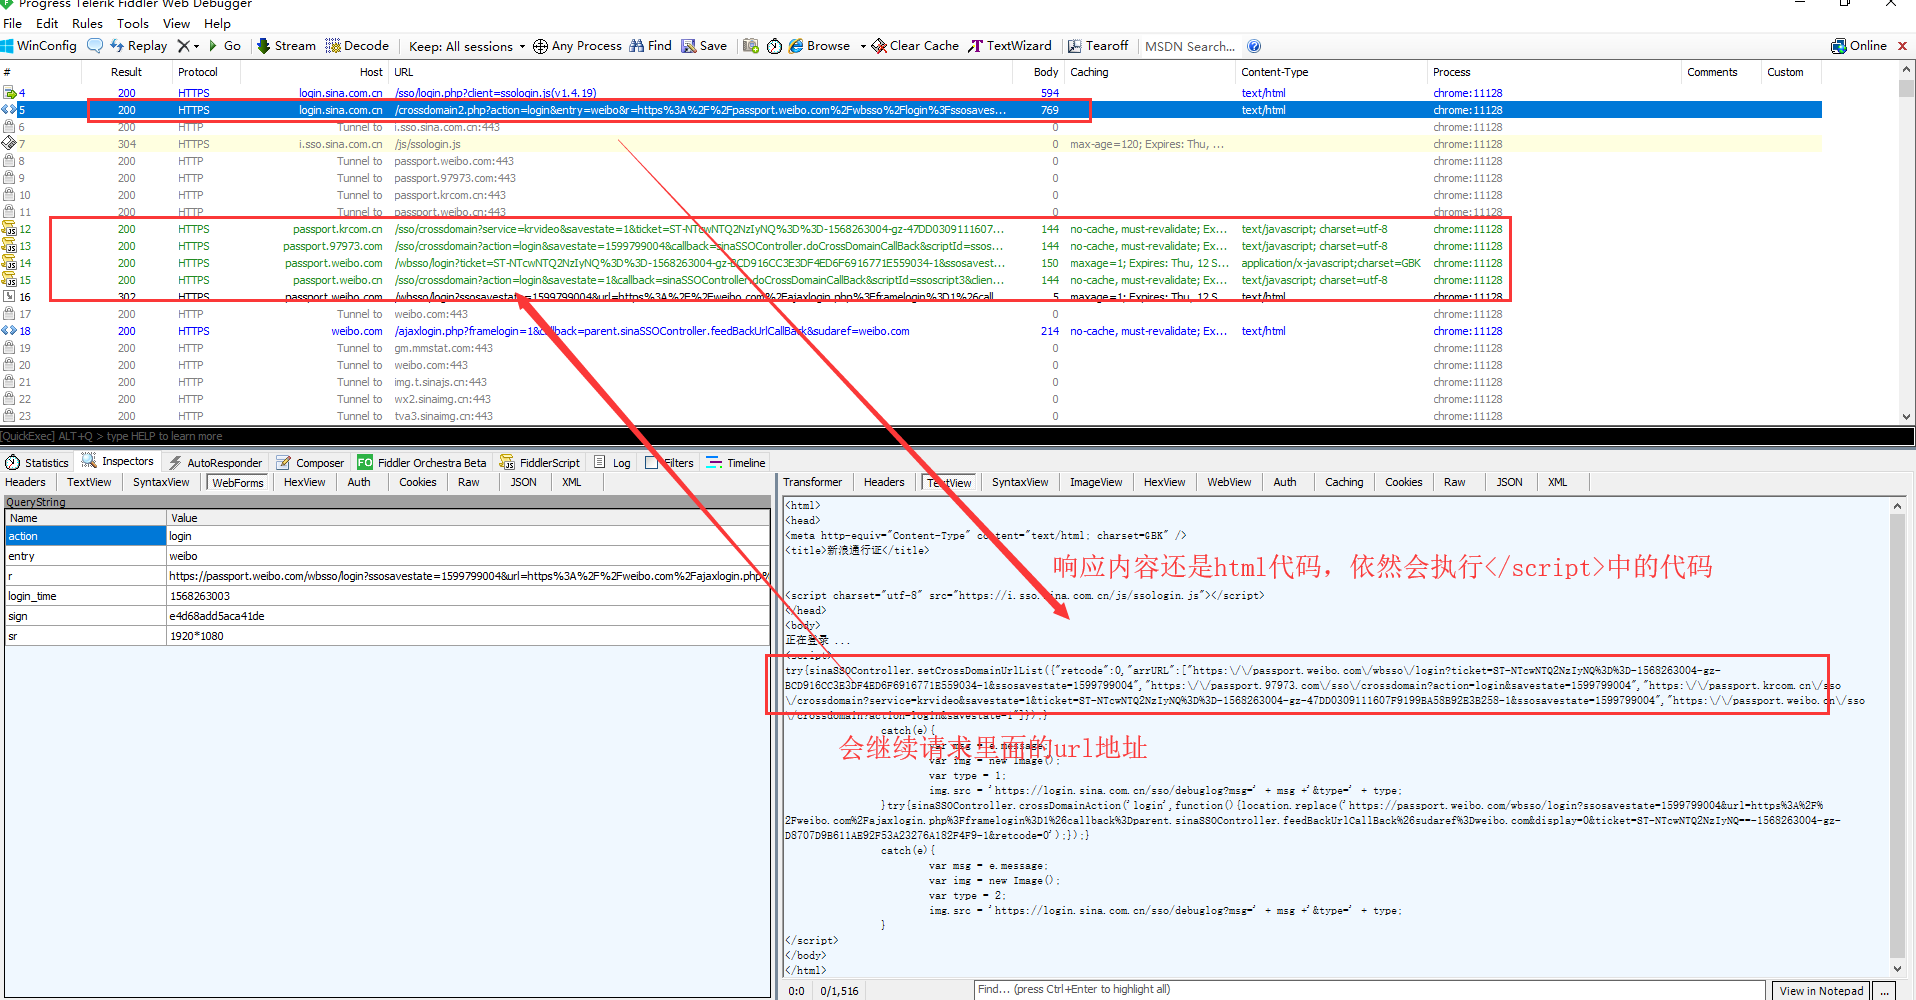Image resolution: width=1916 pixels, height=1000 pixels.
Task: Click View in Notepad button
Action: [x=1821, y=991]
